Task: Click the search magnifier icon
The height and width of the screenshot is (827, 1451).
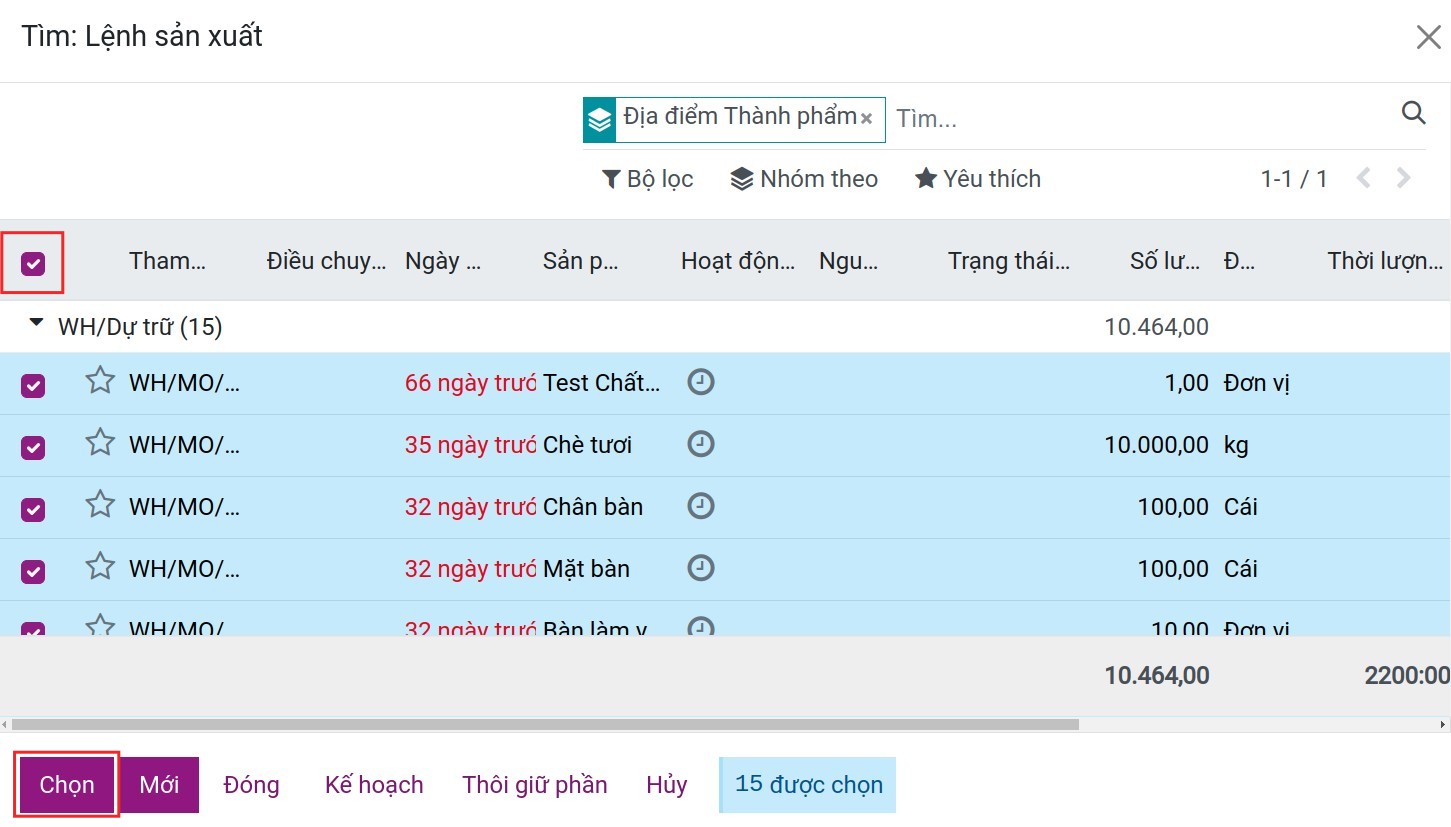Action: (x=1413, y=113)
